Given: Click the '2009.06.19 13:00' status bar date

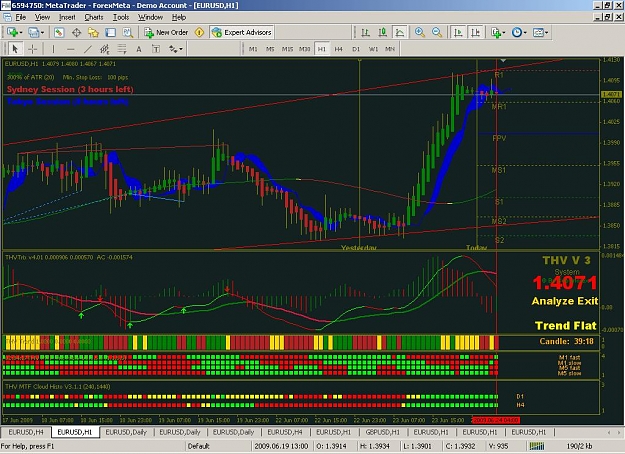Looking at the screenshot, I should tap(281, 446).
